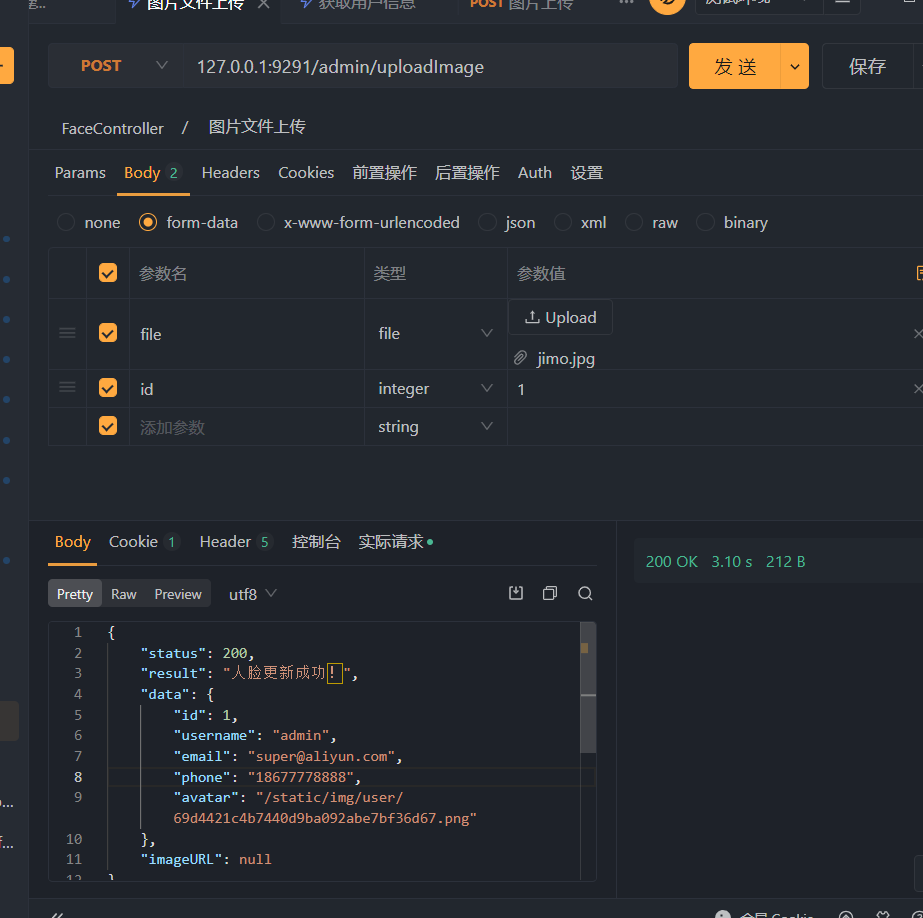This screenshot has width=923, height=918.
Task: Switch to the request Body tab
Action: 153,172
